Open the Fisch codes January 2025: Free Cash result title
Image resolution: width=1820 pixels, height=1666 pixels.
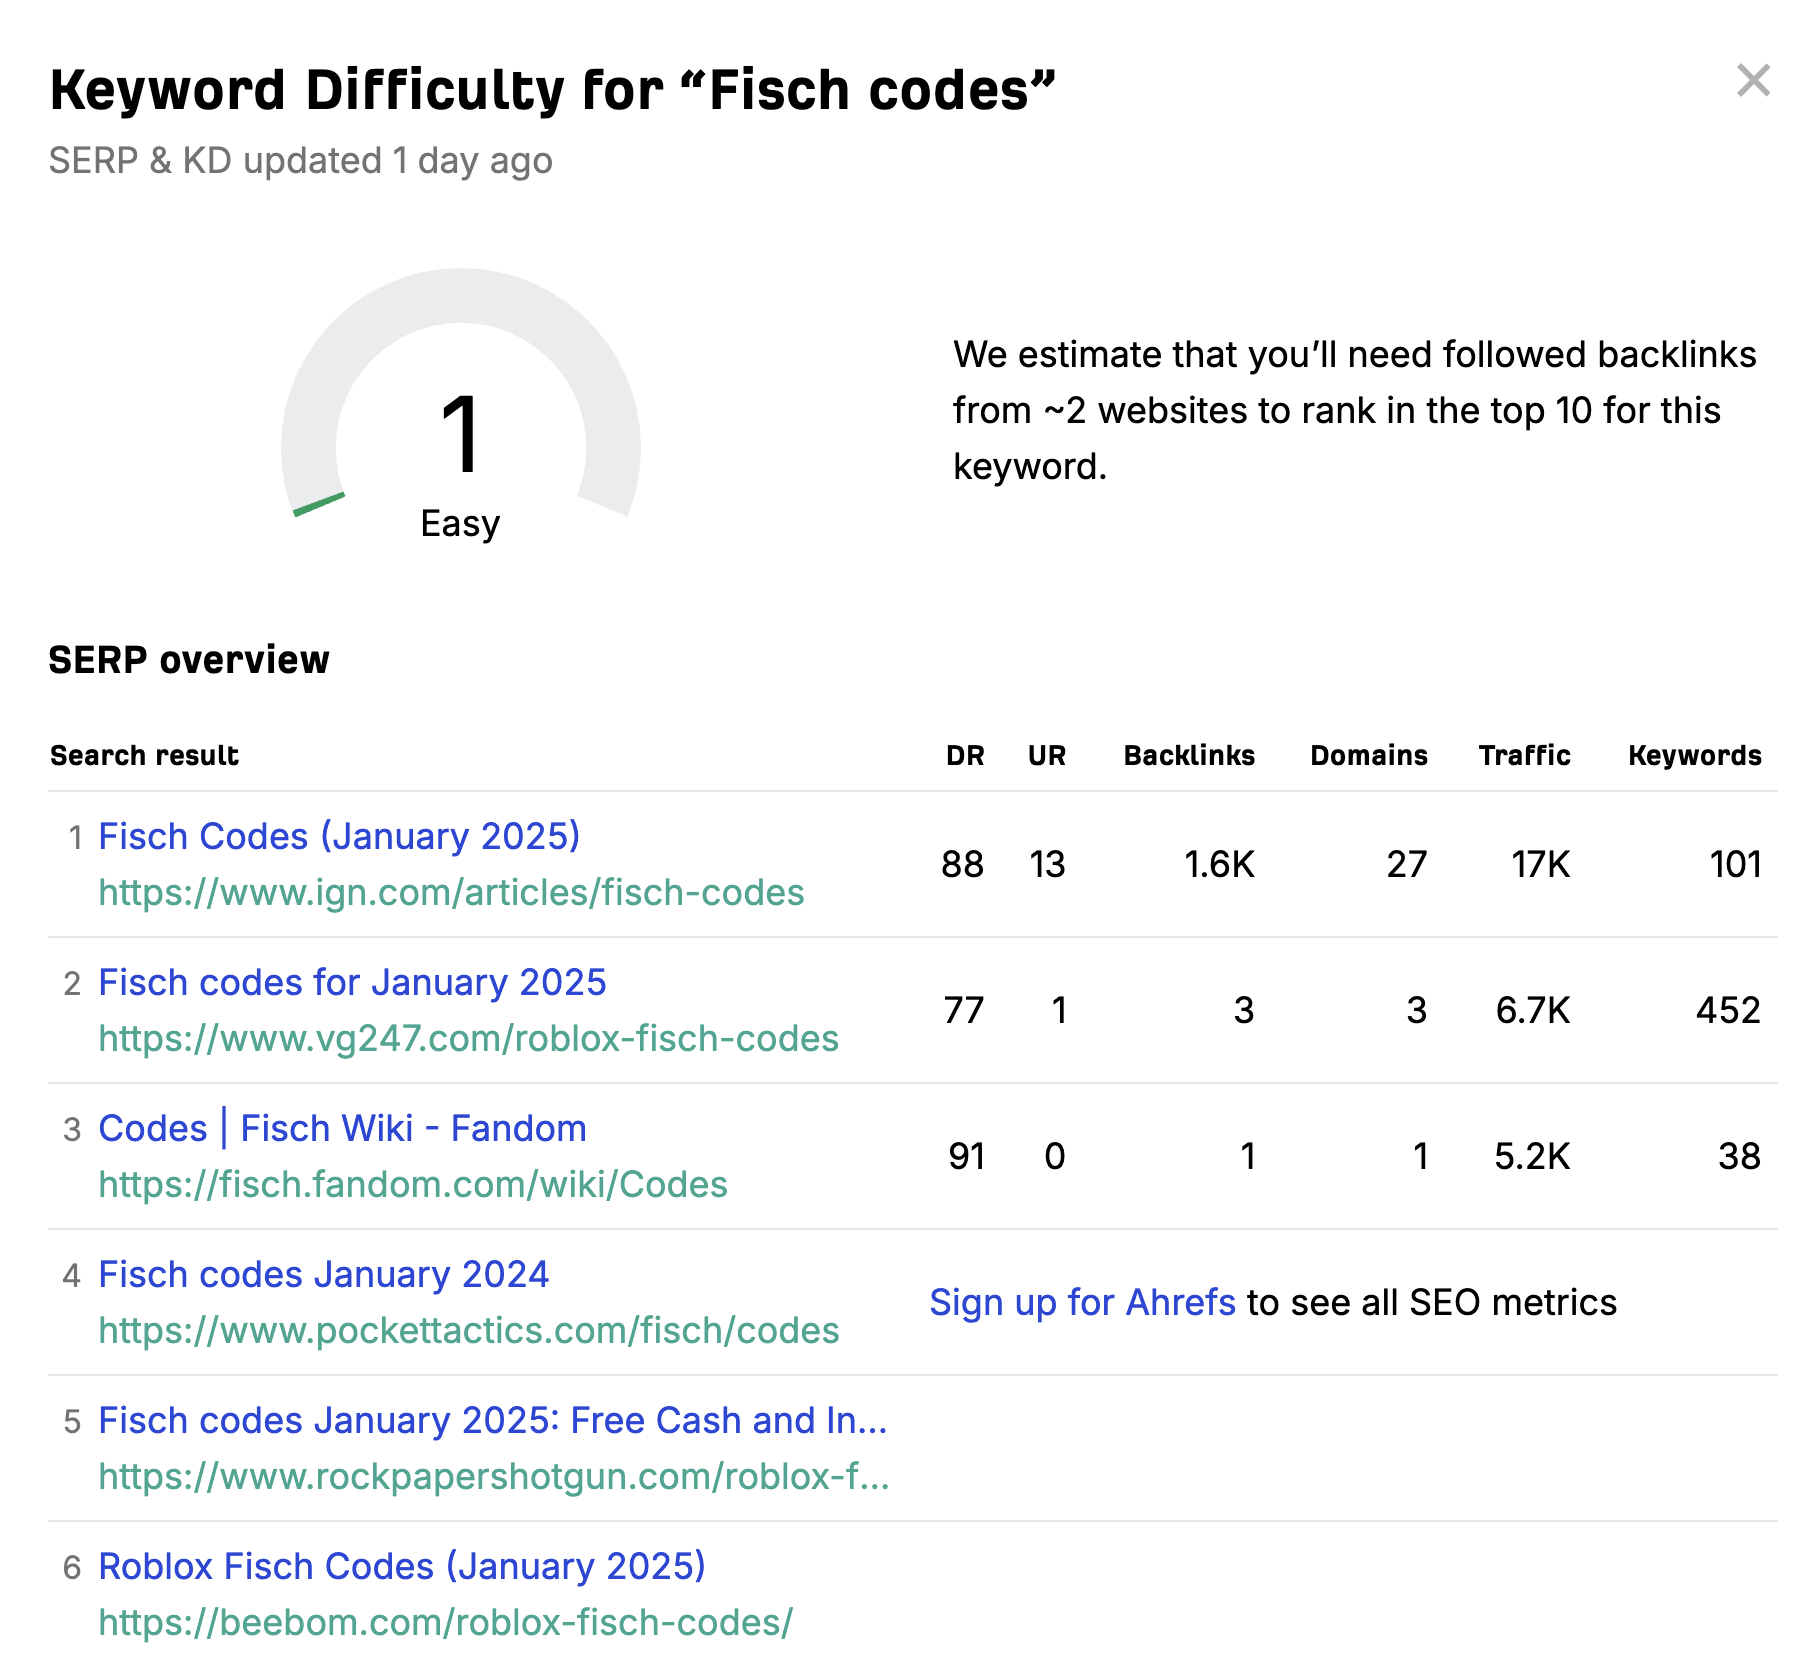(493, 1420)
